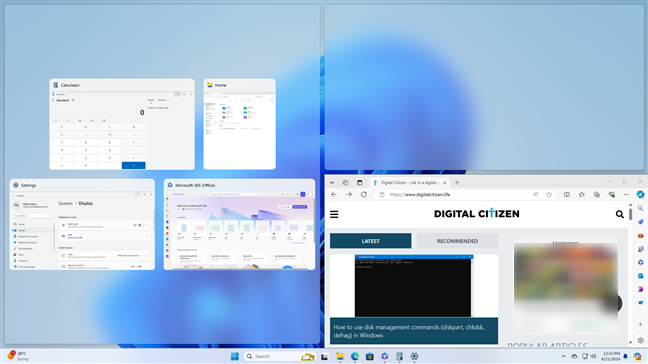Open the Windows Start button on the taskbar

(x=234, y=356)
